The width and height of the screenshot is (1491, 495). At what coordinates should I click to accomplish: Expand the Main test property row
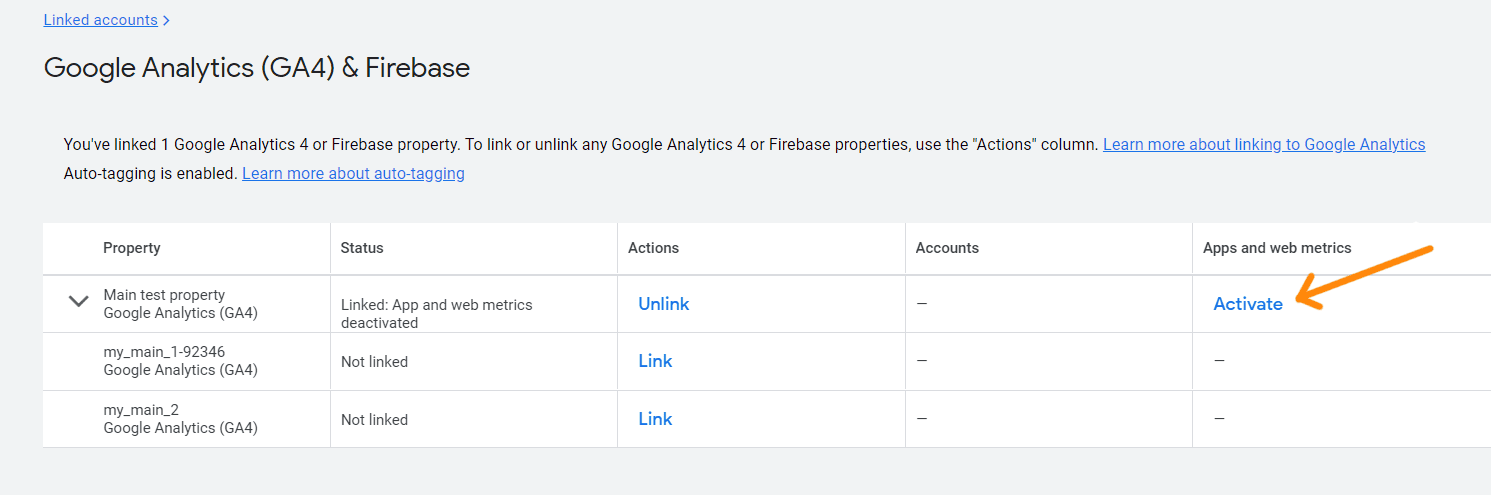[x=78, y=301]
